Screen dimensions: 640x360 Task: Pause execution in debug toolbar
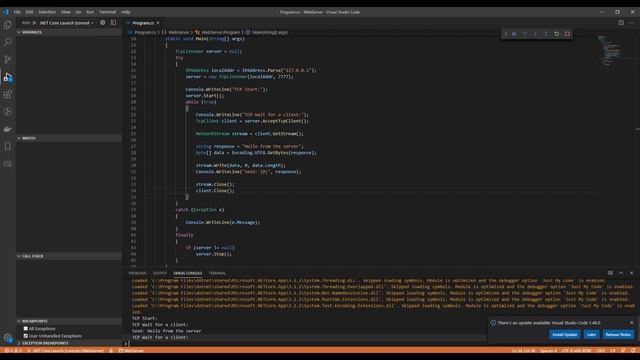514,34
